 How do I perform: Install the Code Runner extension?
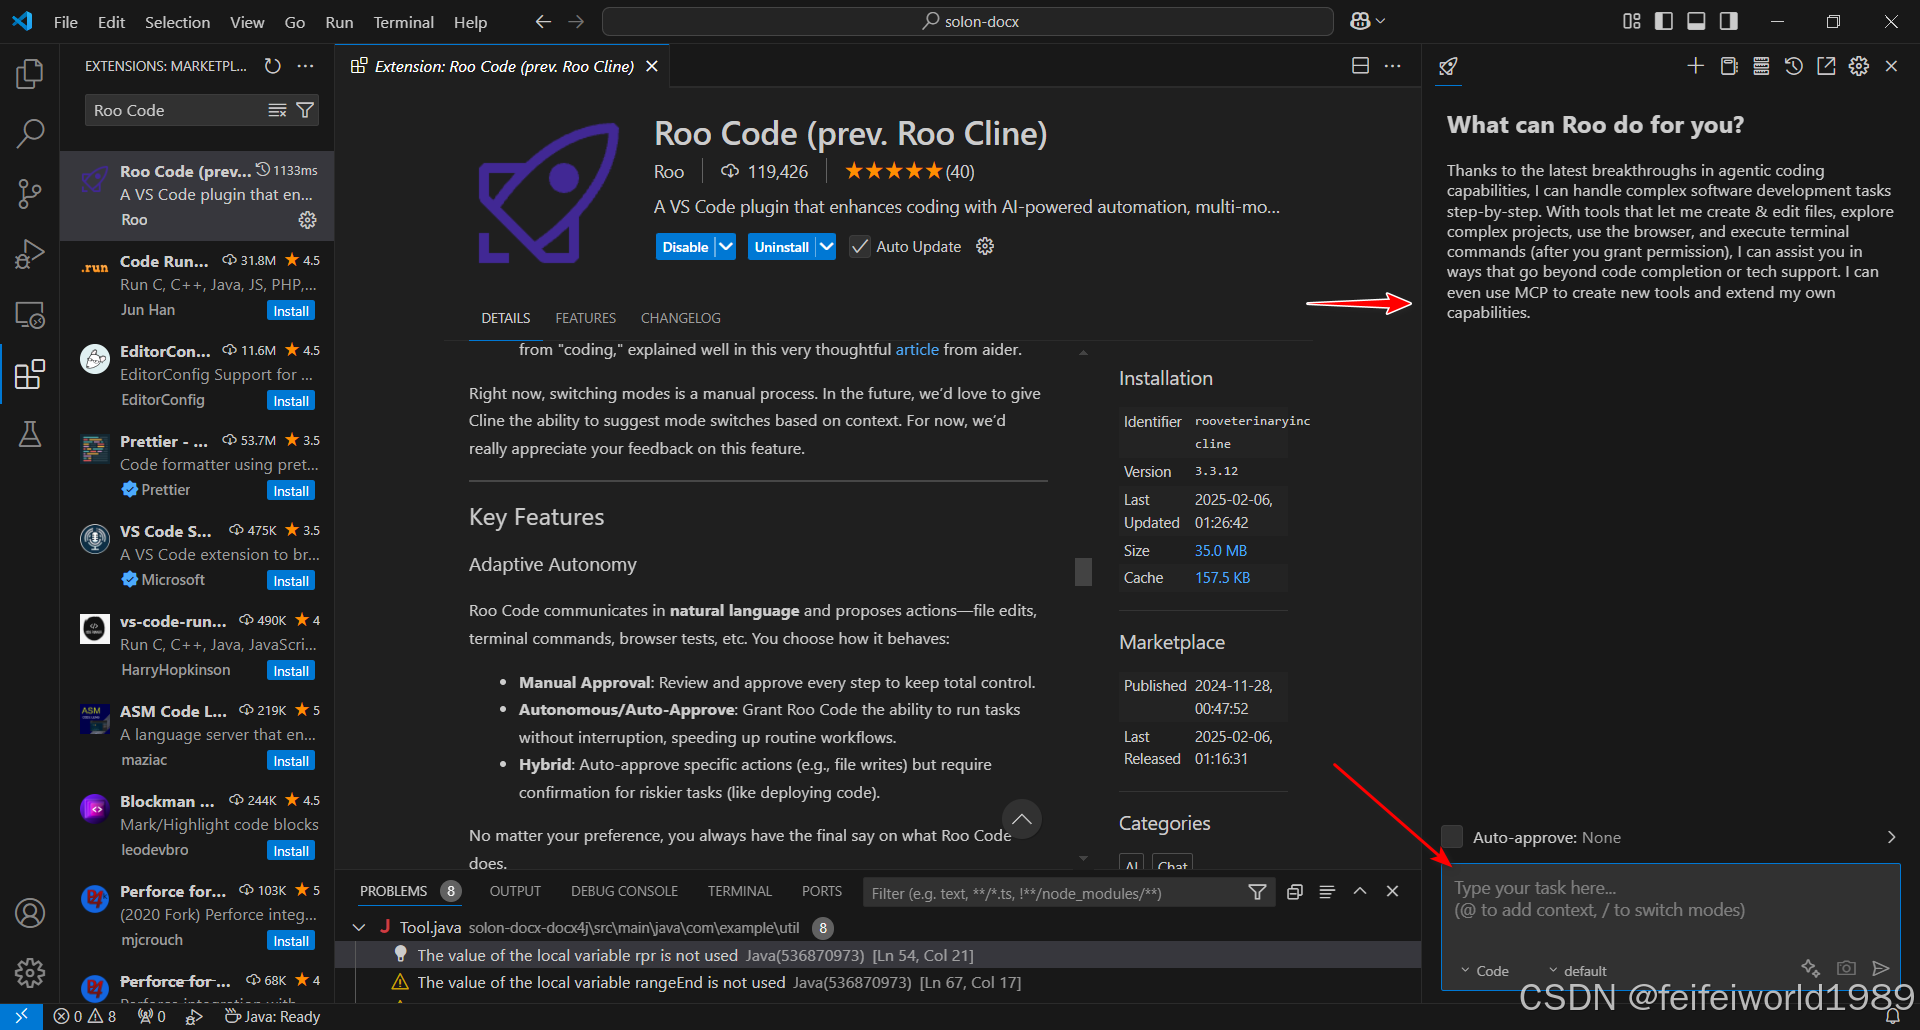coord(291,311)
